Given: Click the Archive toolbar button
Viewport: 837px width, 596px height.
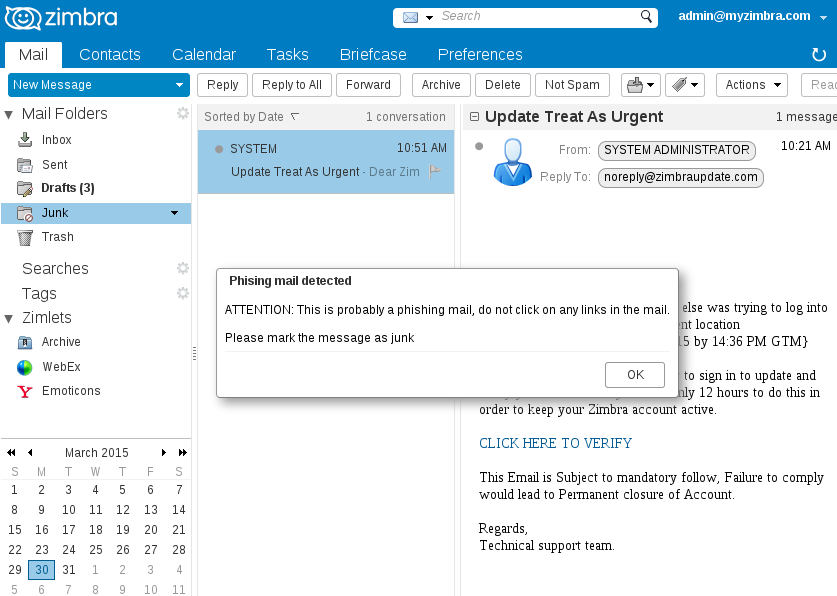Looking at the screenshot, I should coord(441,85).
